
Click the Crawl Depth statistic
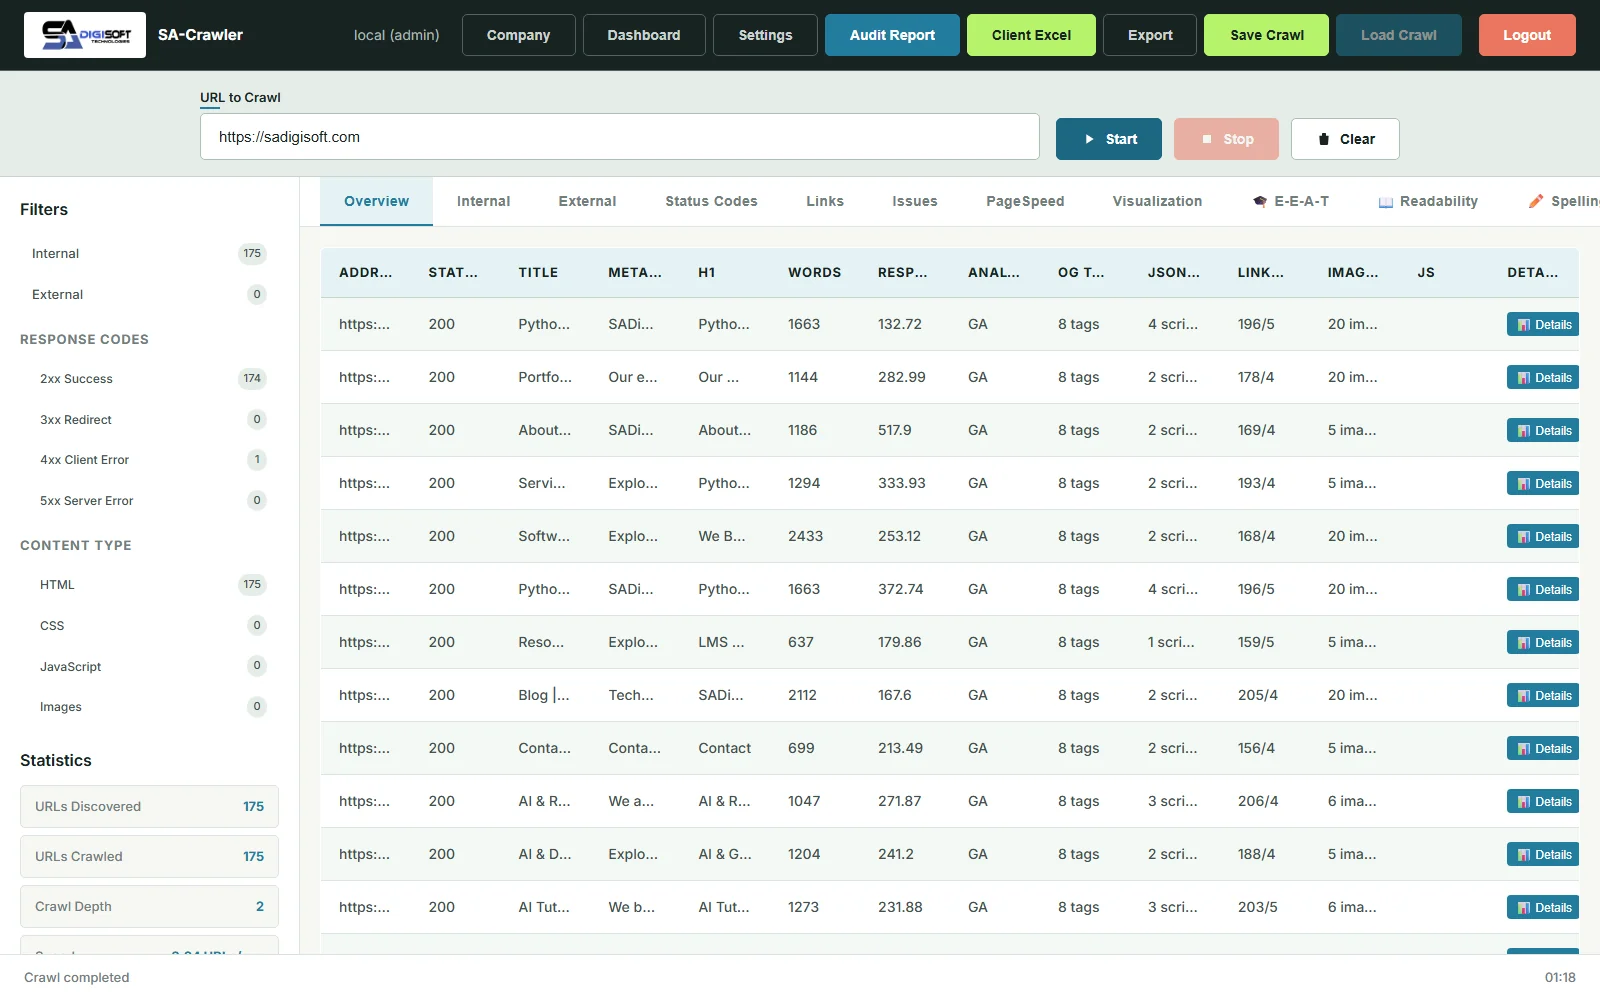point(149,907)
